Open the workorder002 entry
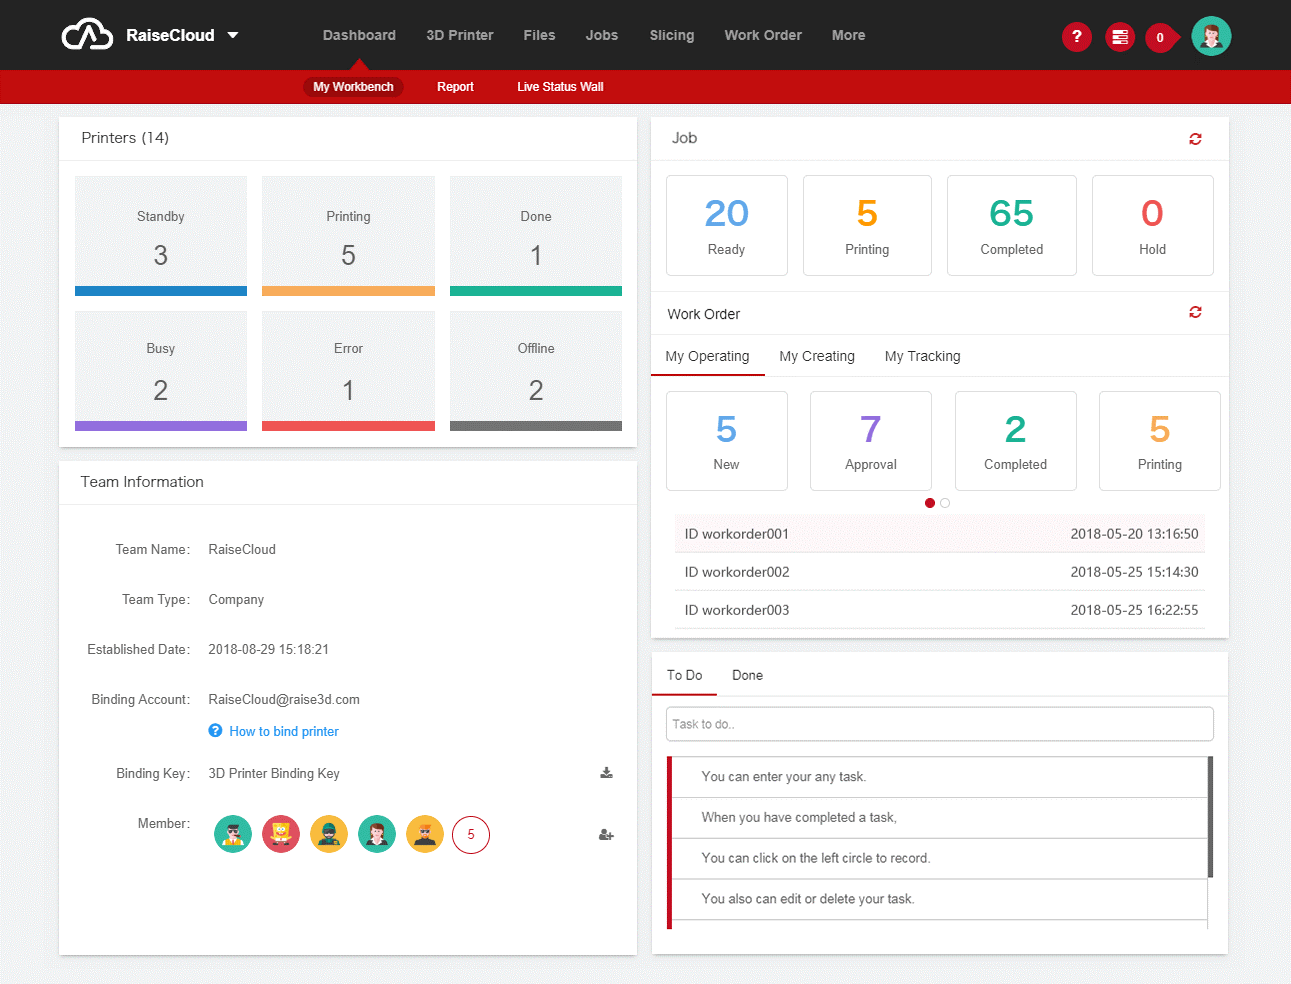This screenshot has width=1291, height=984. pyautogui.click(x=940, y=572)
